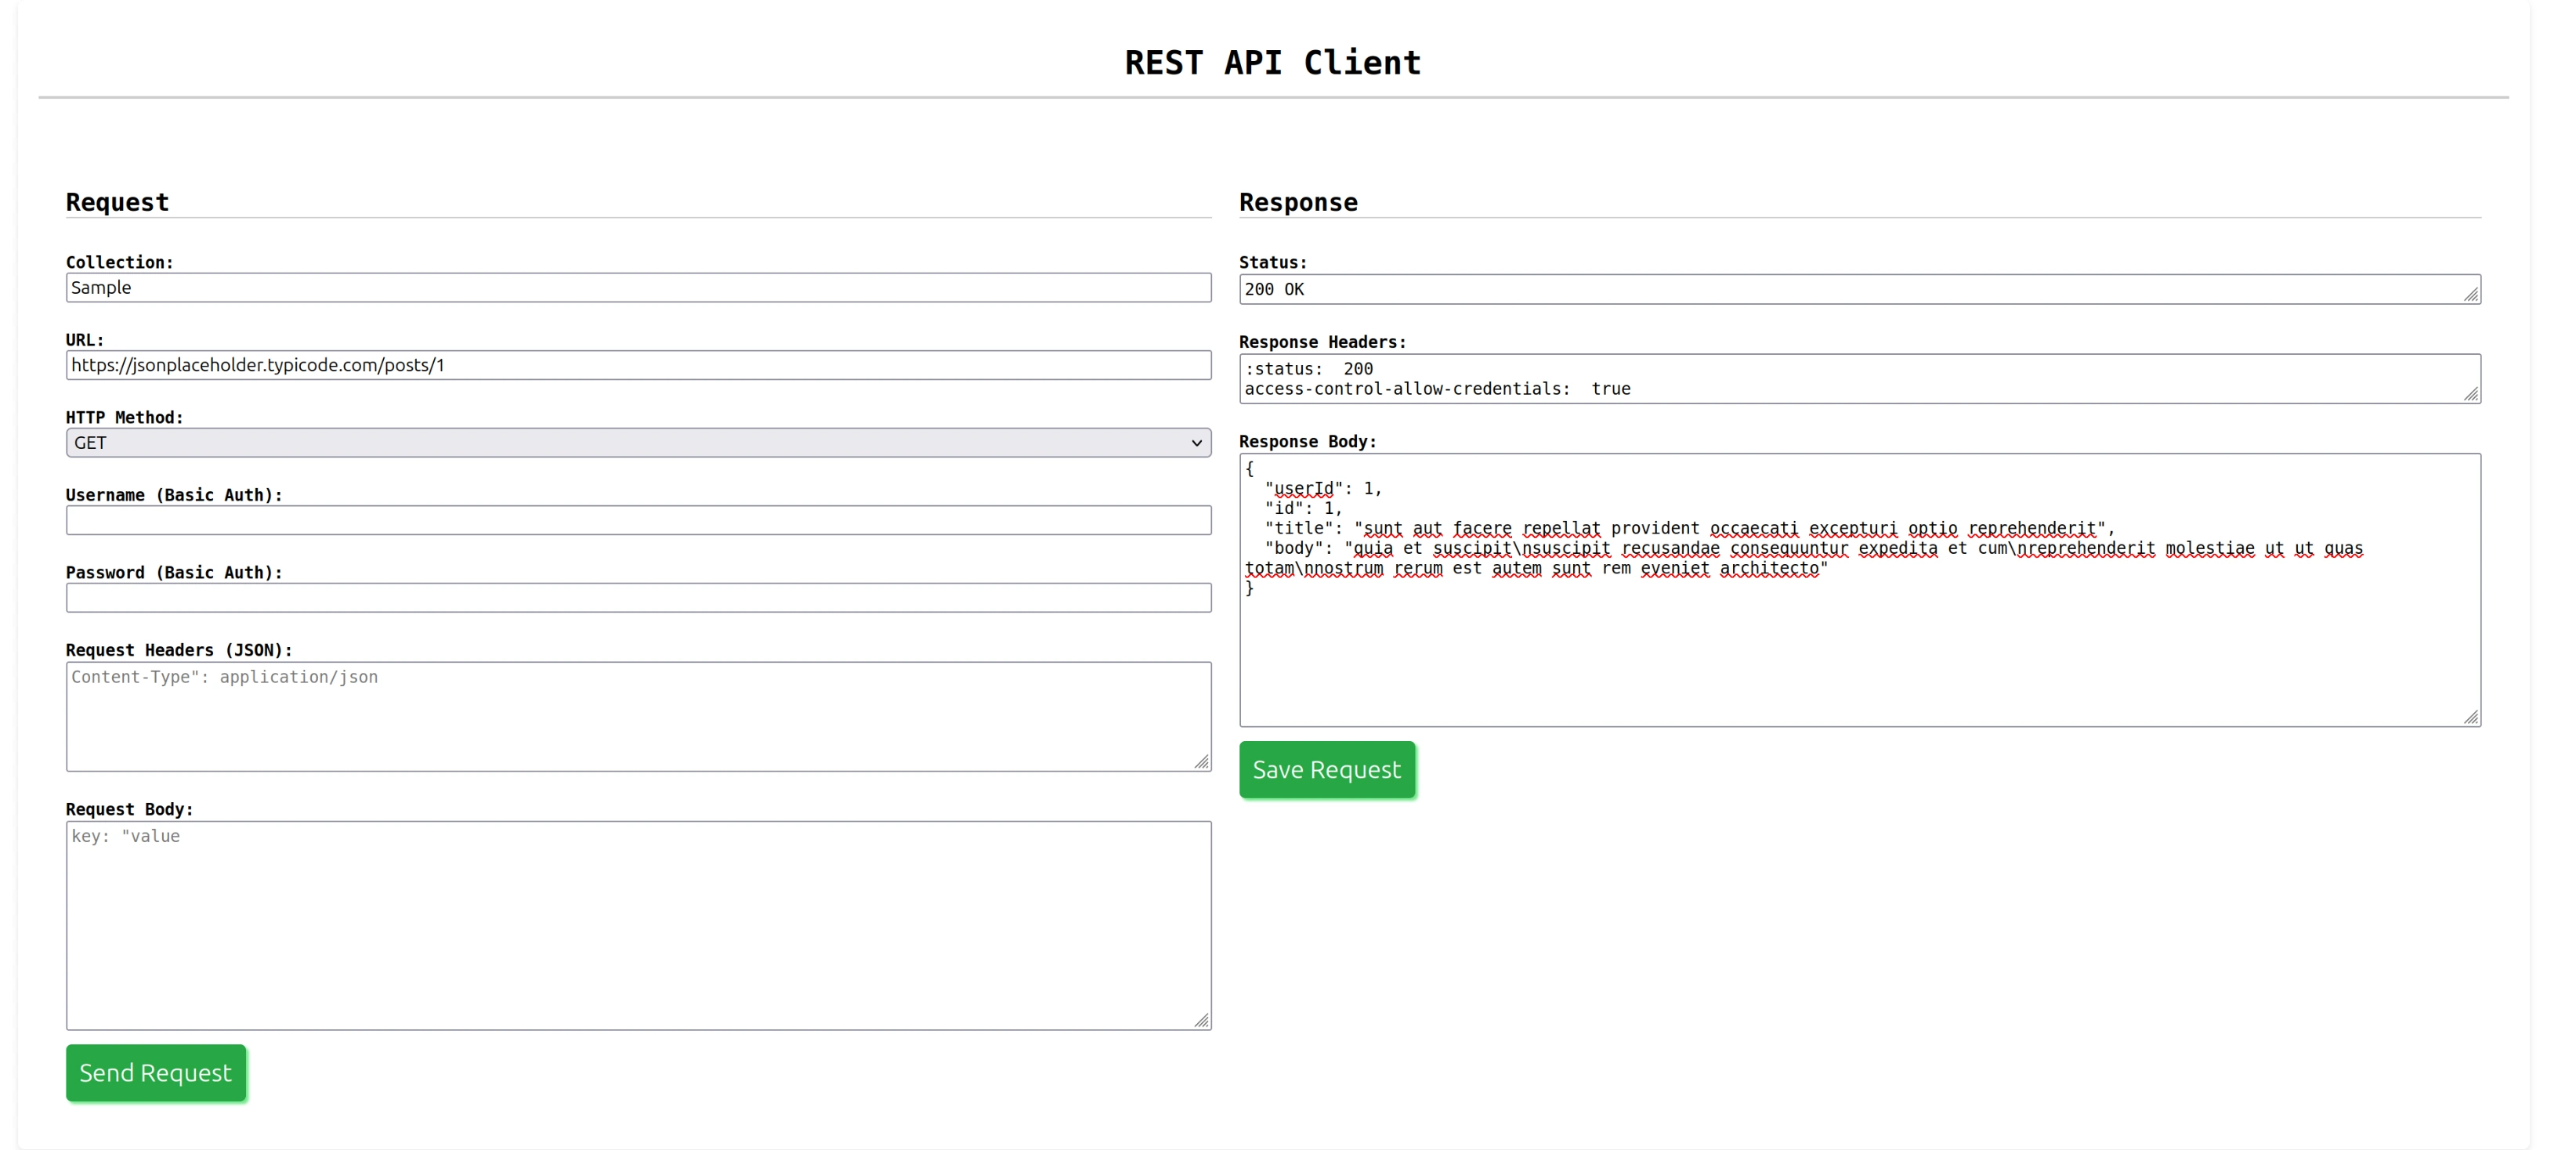
Task: Click the resize grip on Response Body
Action: 2472,717
